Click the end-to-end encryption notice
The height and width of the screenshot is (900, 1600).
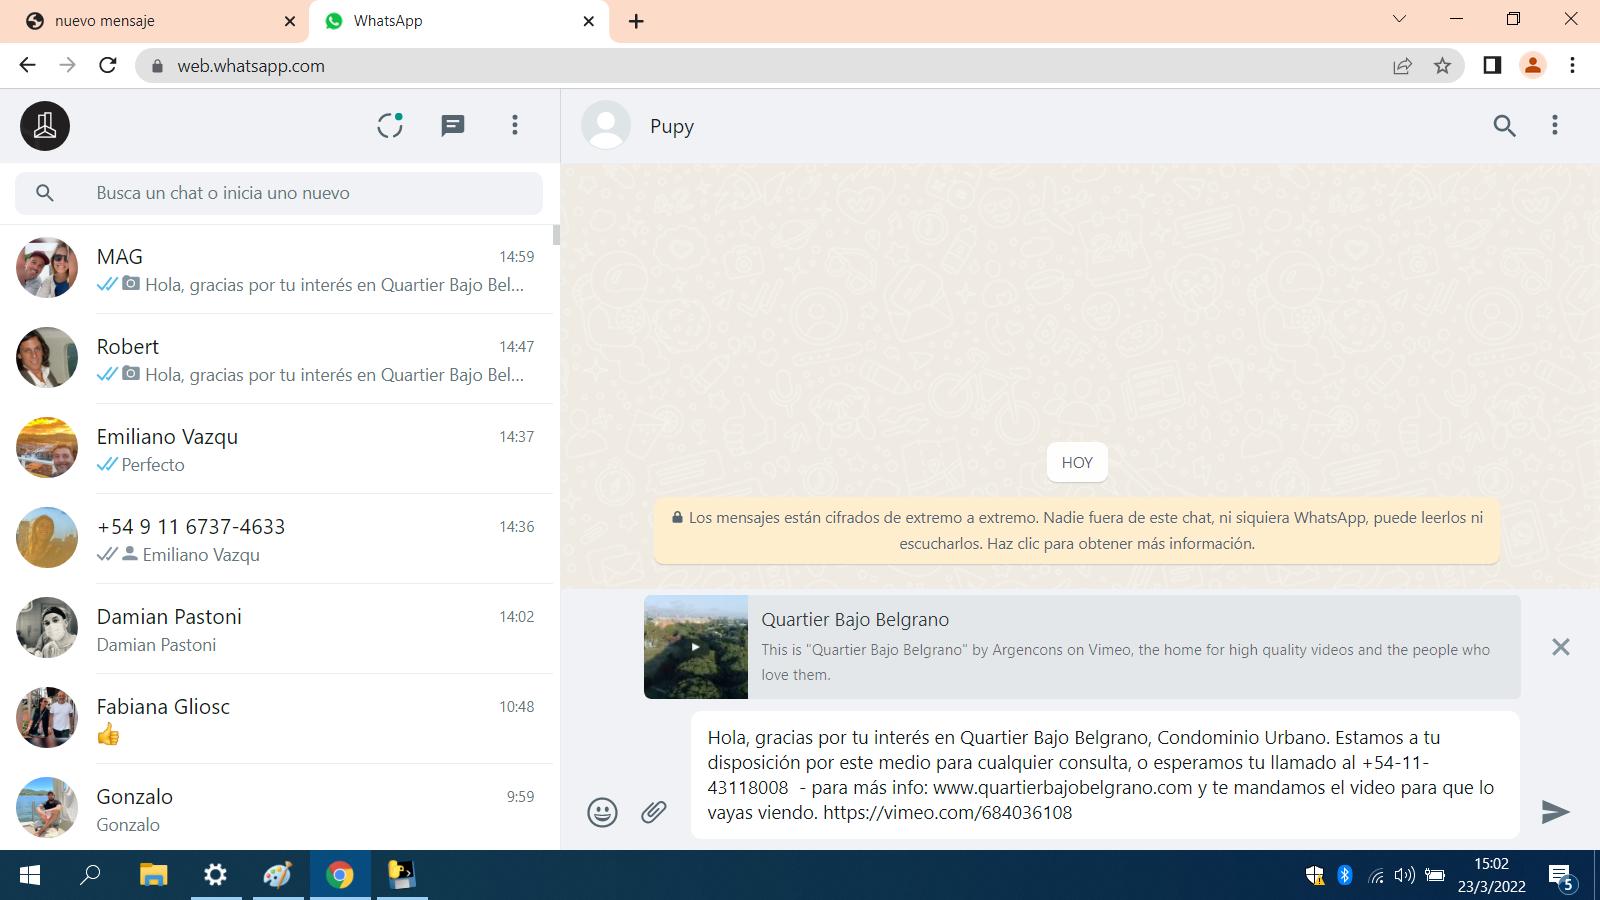[1077, 531]
